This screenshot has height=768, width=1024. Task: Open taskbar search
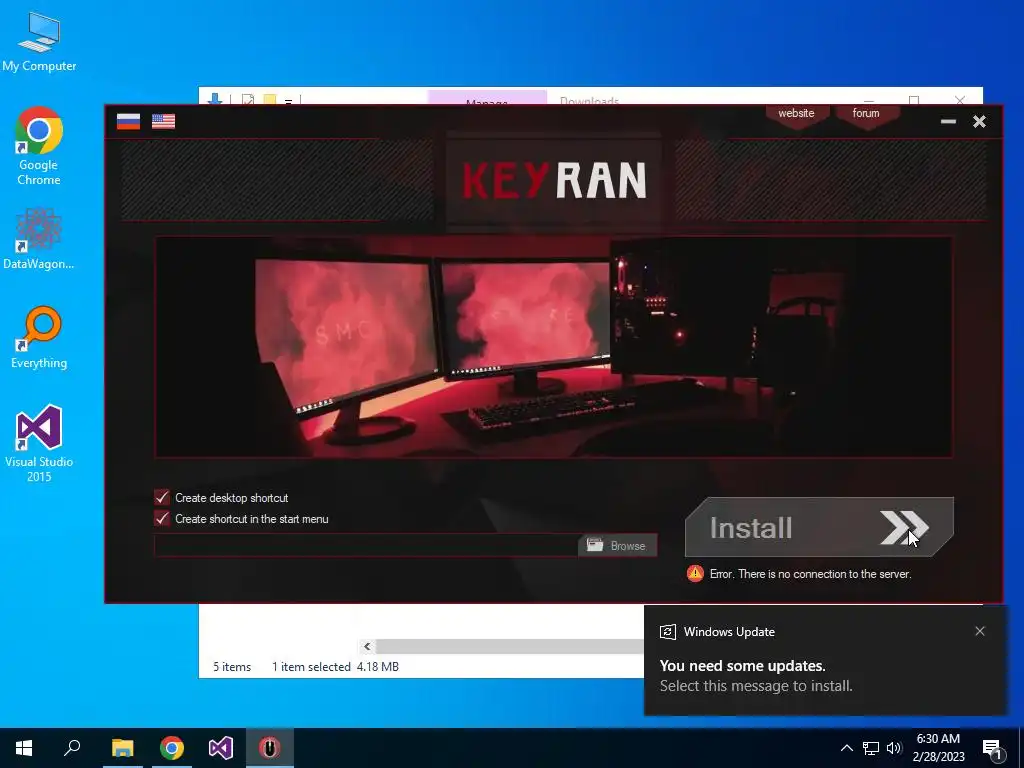(x=72, y=748)
